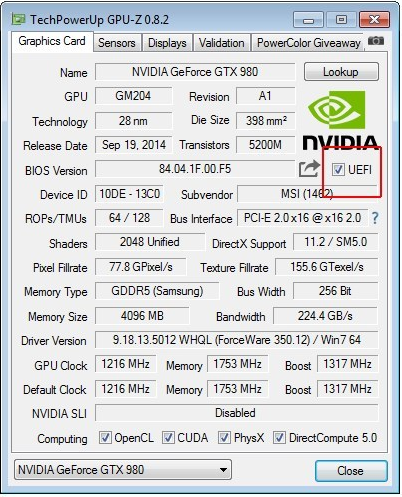Click the BIOS share export arrow icon
This screenshot has width=402, height=497.
[309, 169]
